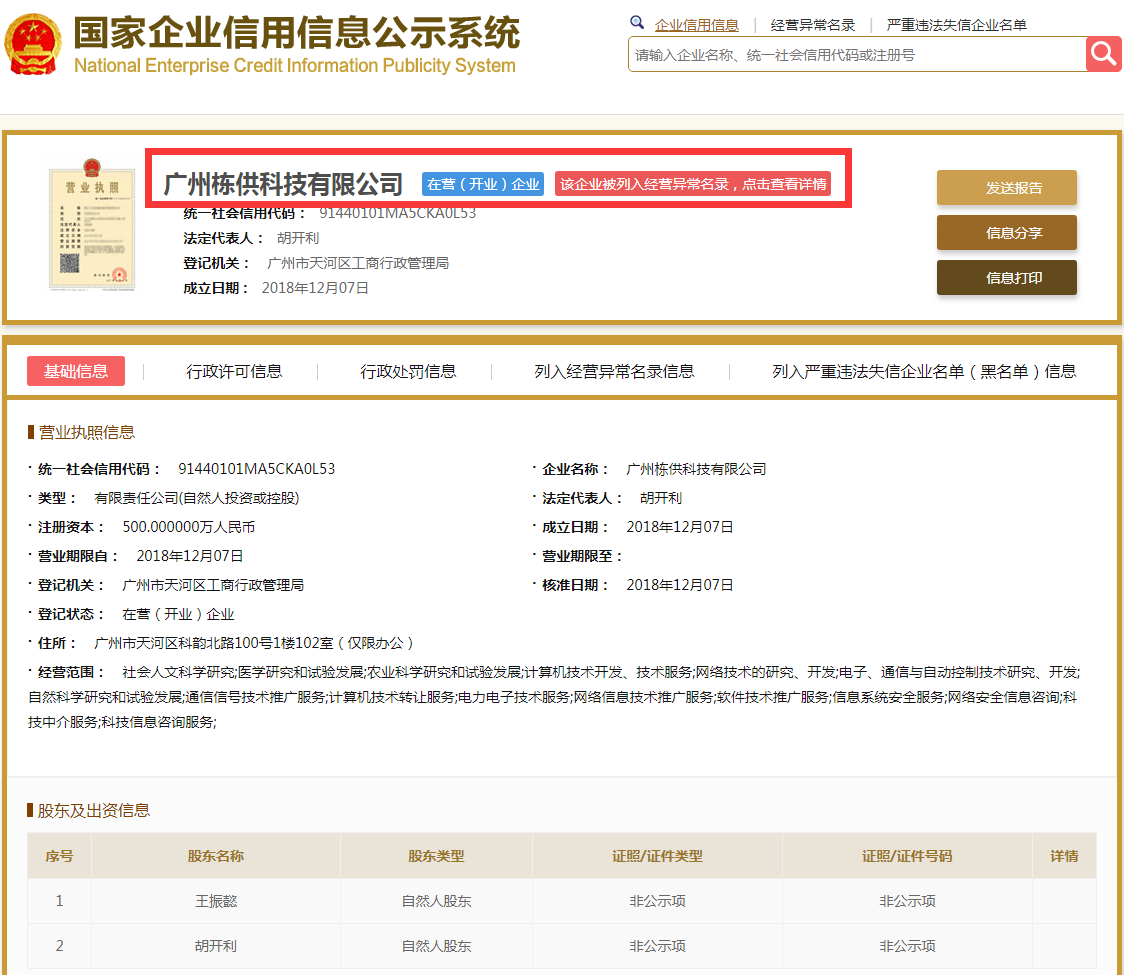1124x975 pixels.
Task: Open the 行政处罚信息 tab
Action: pos(408,371)
